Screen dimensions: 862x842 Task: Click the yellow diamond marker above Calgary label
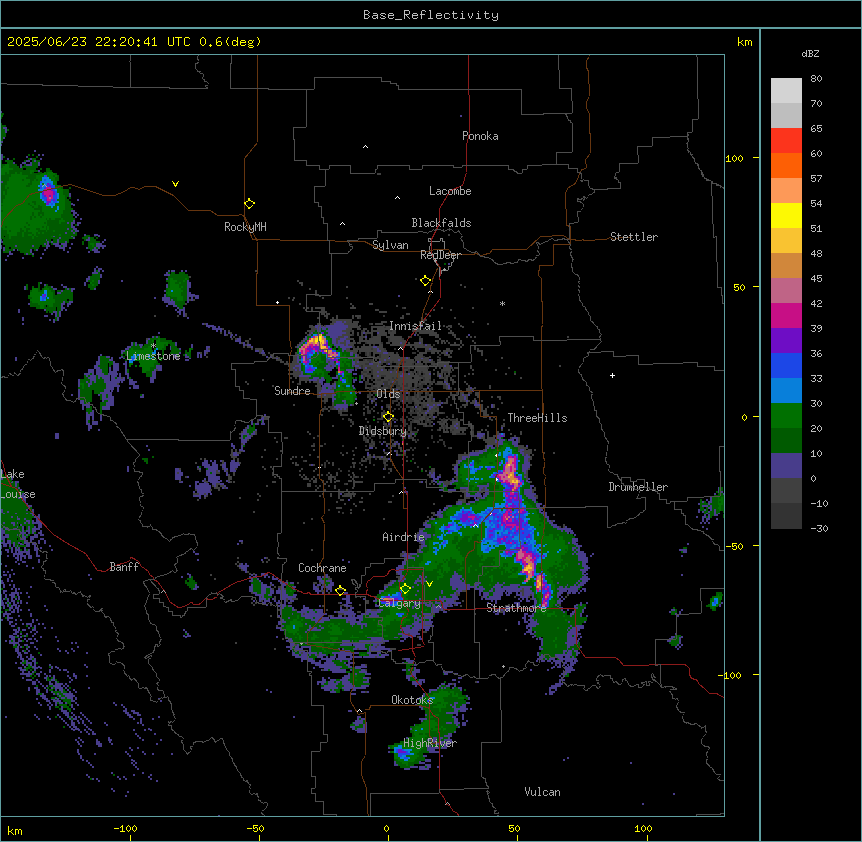click(405, 589)
